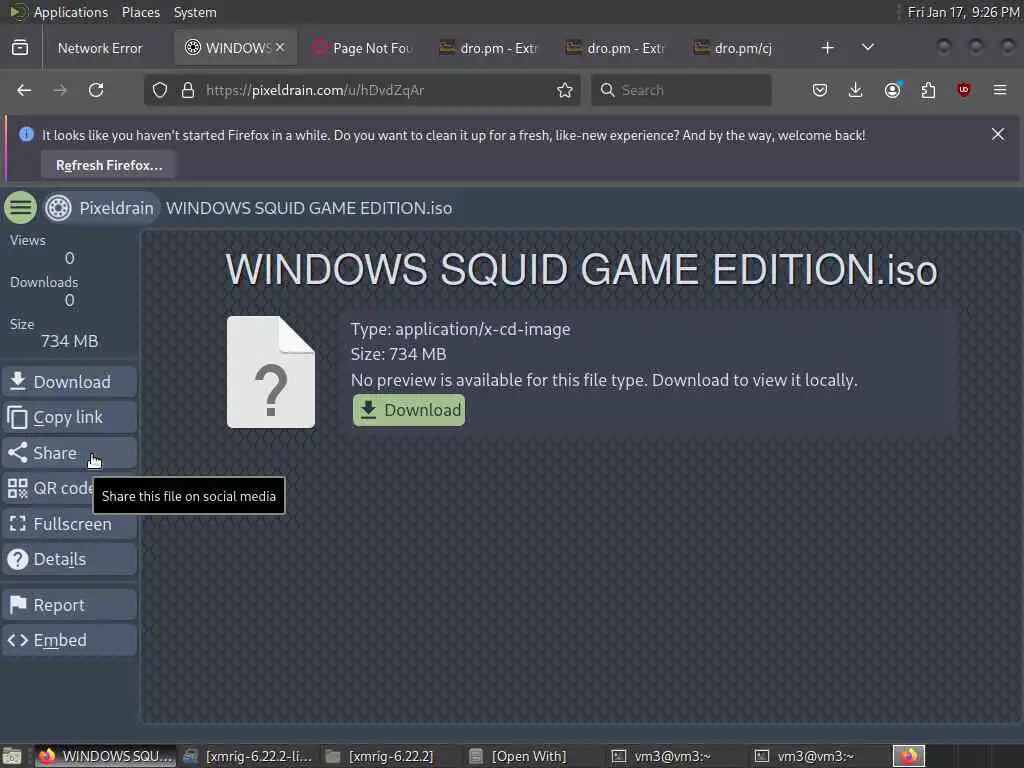
Task: Toggle the Pixeldrain hamburger menu icon
Action: pos(20,208)
